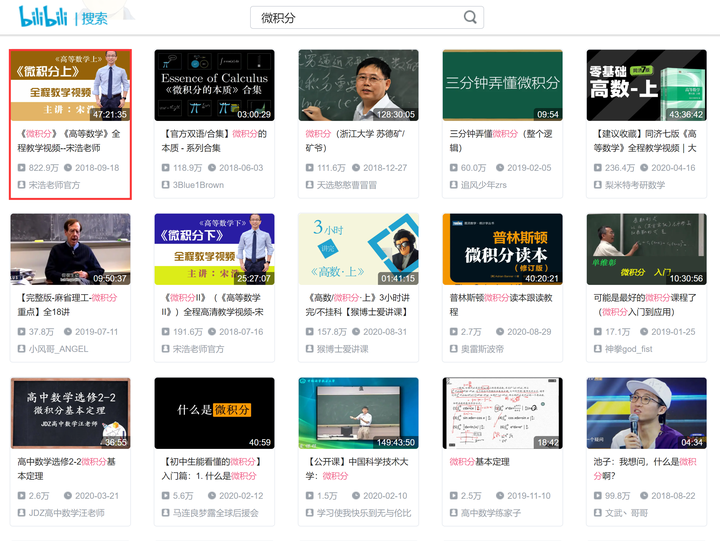Open 普林斯顿微积分读本 video thumbnail
The height and width of the screenshot is (541, 720).
tap(502, 249)
